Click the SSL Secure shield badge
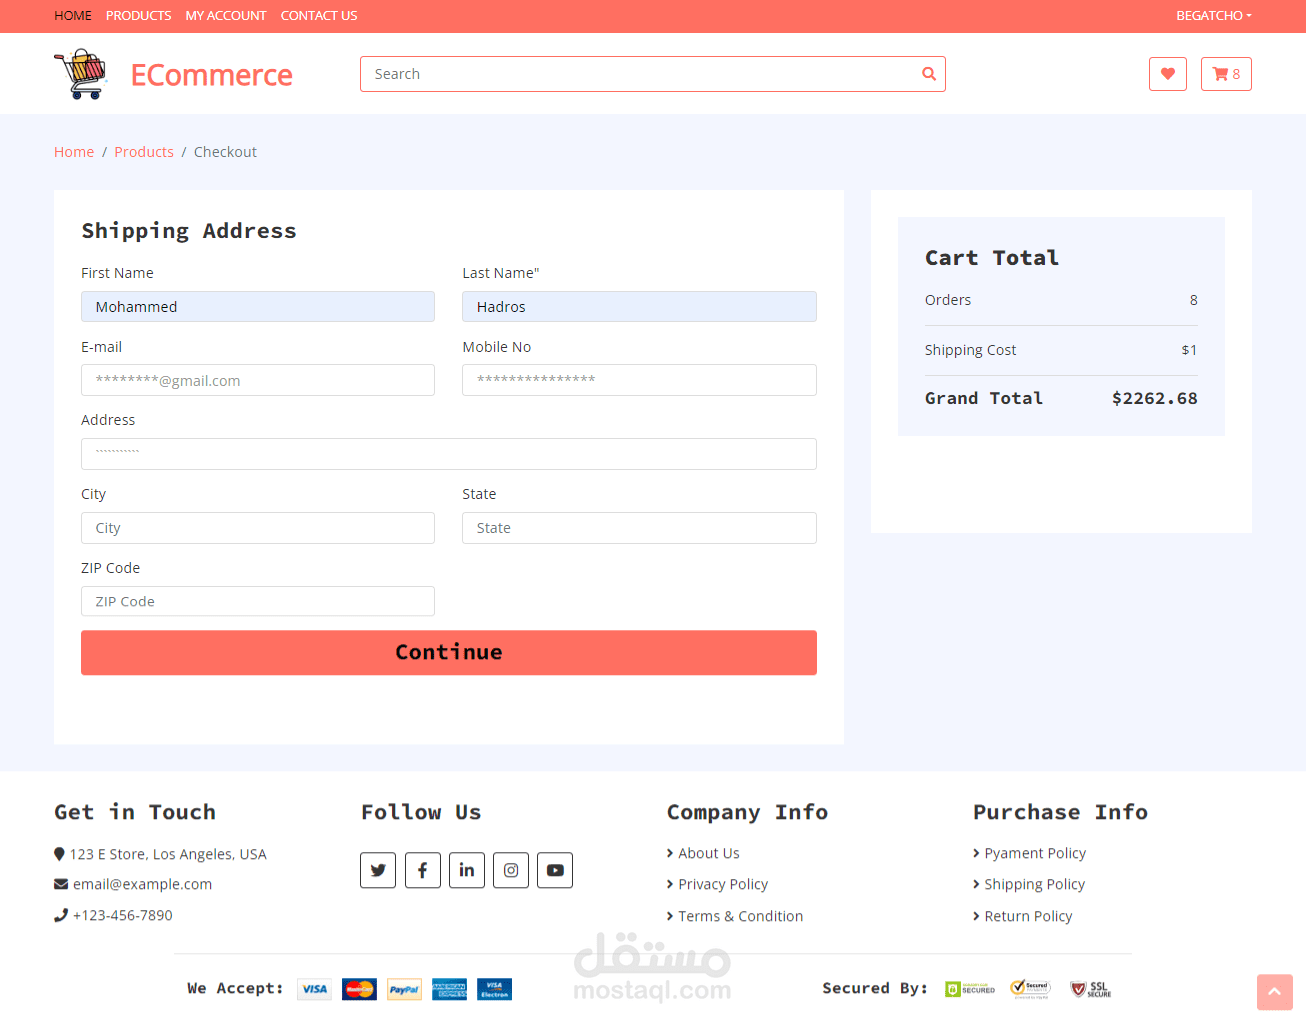The width and height of the screenshot is (1306, 1024). click(x=1091, y=989)
